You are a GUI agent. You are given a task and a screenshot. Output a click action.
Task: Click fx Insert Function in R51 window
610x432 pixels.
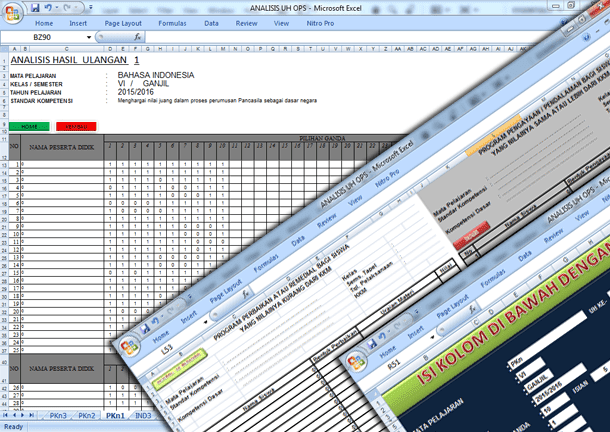pyautogui.click(x=473, y=309)
